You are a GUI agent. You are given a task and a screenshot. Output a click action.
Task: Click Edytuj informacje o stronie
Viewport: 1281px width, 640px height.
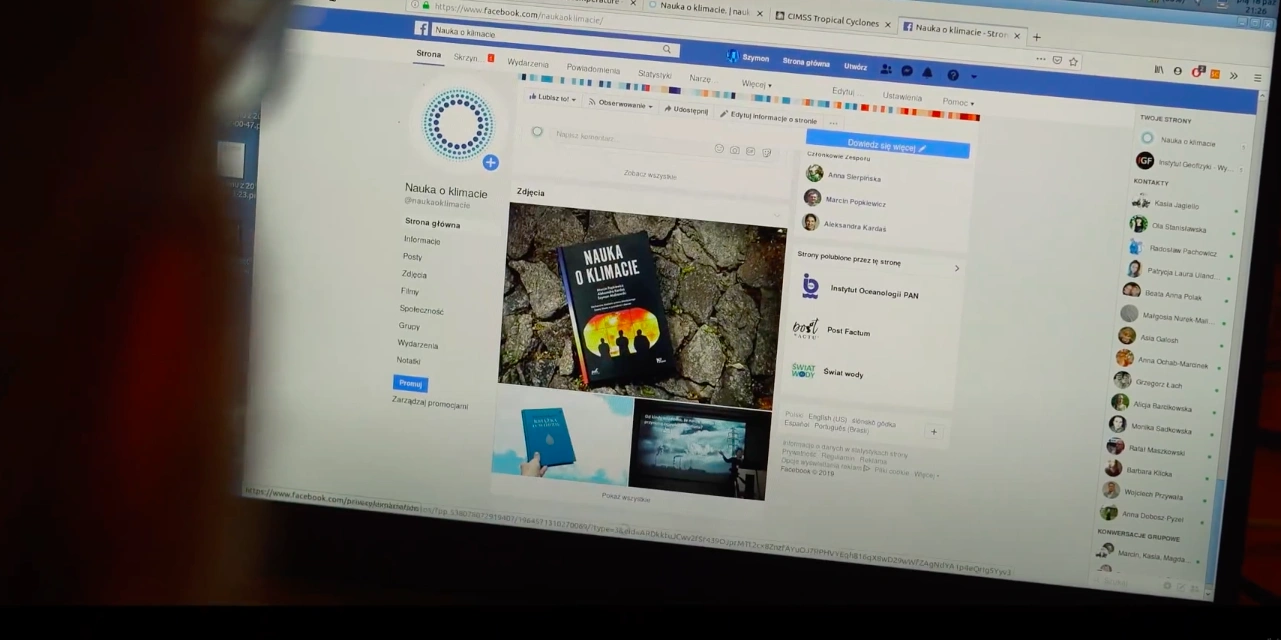(768, 117)
